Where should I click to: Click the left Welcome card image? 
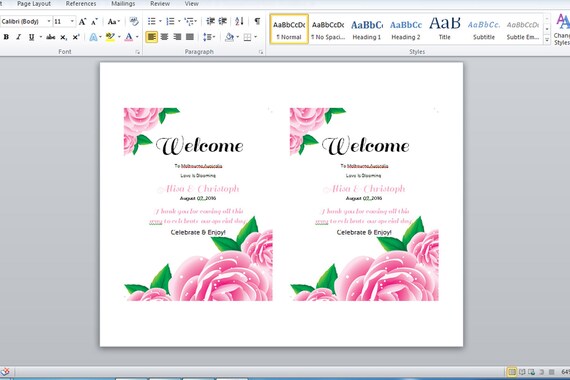point(198,204)
